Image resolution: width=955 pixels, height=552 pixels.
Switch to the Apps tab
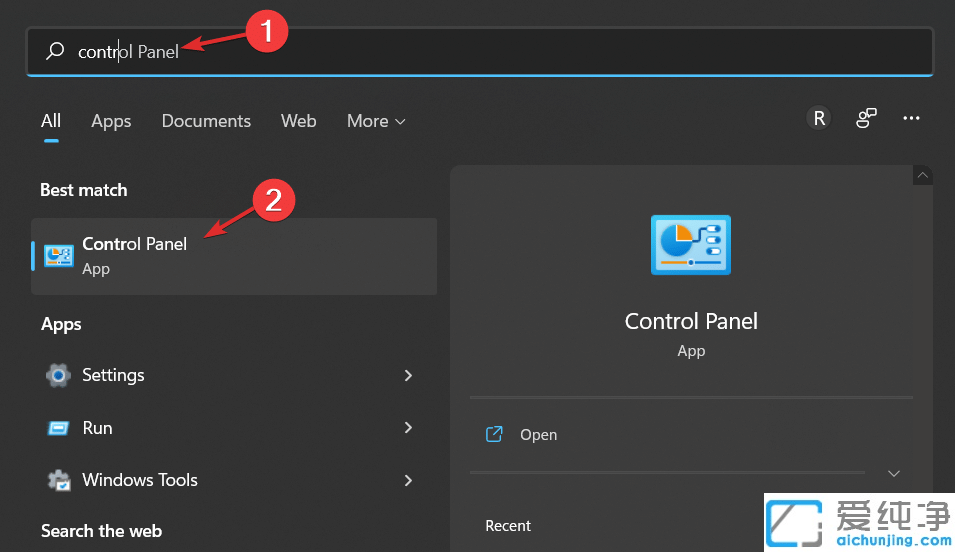[111, 121]
